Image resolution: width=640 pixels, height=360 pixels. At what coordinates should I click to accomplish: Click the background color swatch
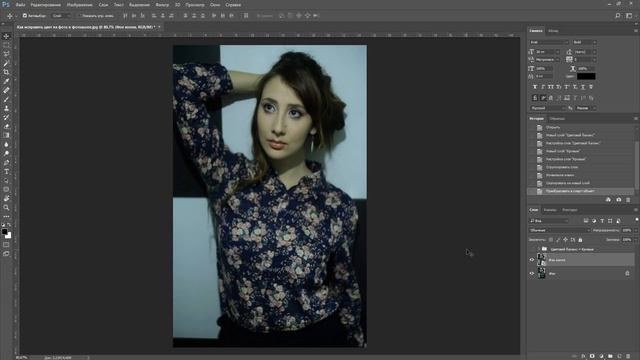pyautogui.click(x=9, y=236)
